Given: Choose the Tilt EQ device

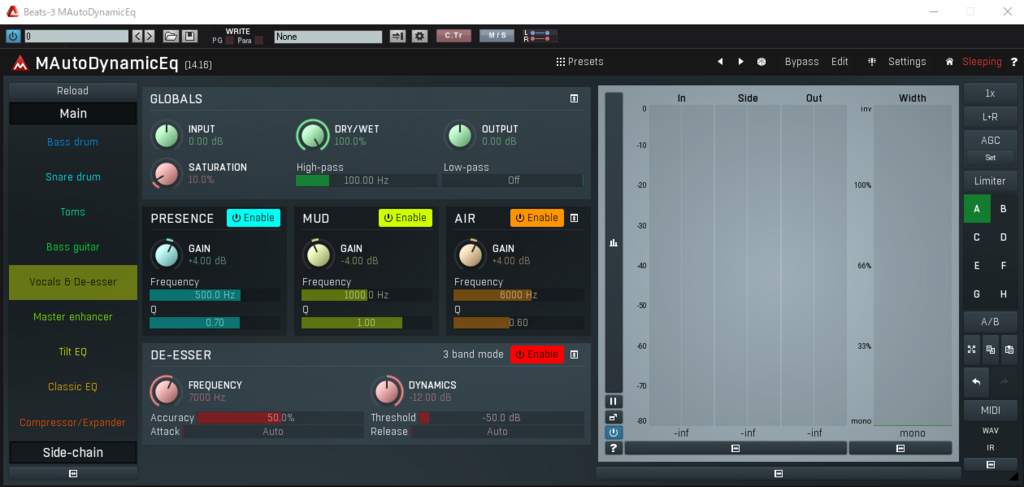Looking at the screenshot, I should 73,352.
